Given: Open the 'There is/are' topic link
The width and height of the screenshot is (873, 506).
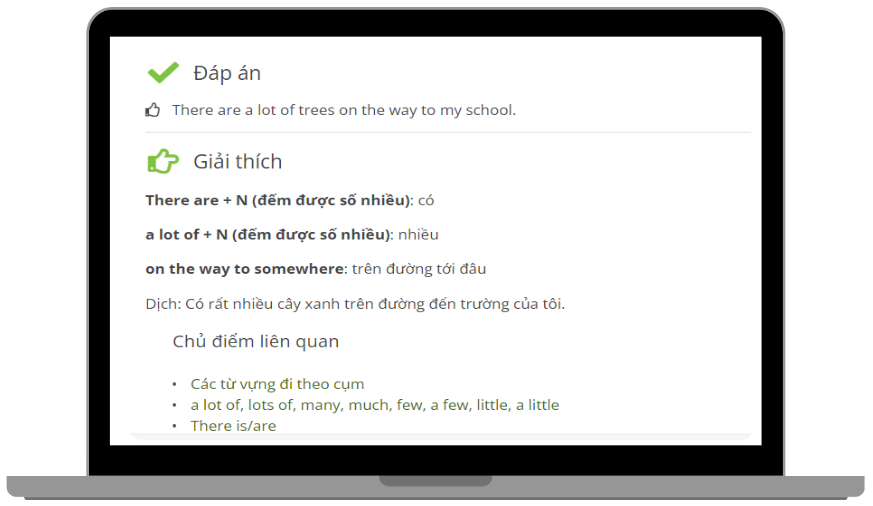Looking at the screenshot, I should (233, 426).
